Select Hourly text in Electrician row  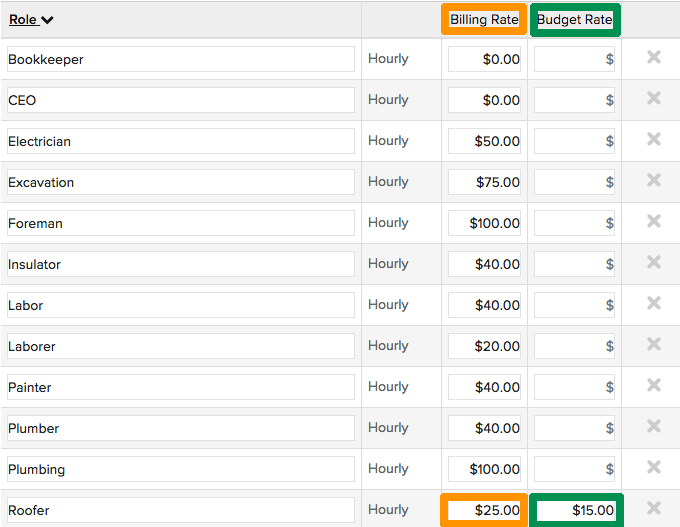pyautogui.click(x=388, y=141)
